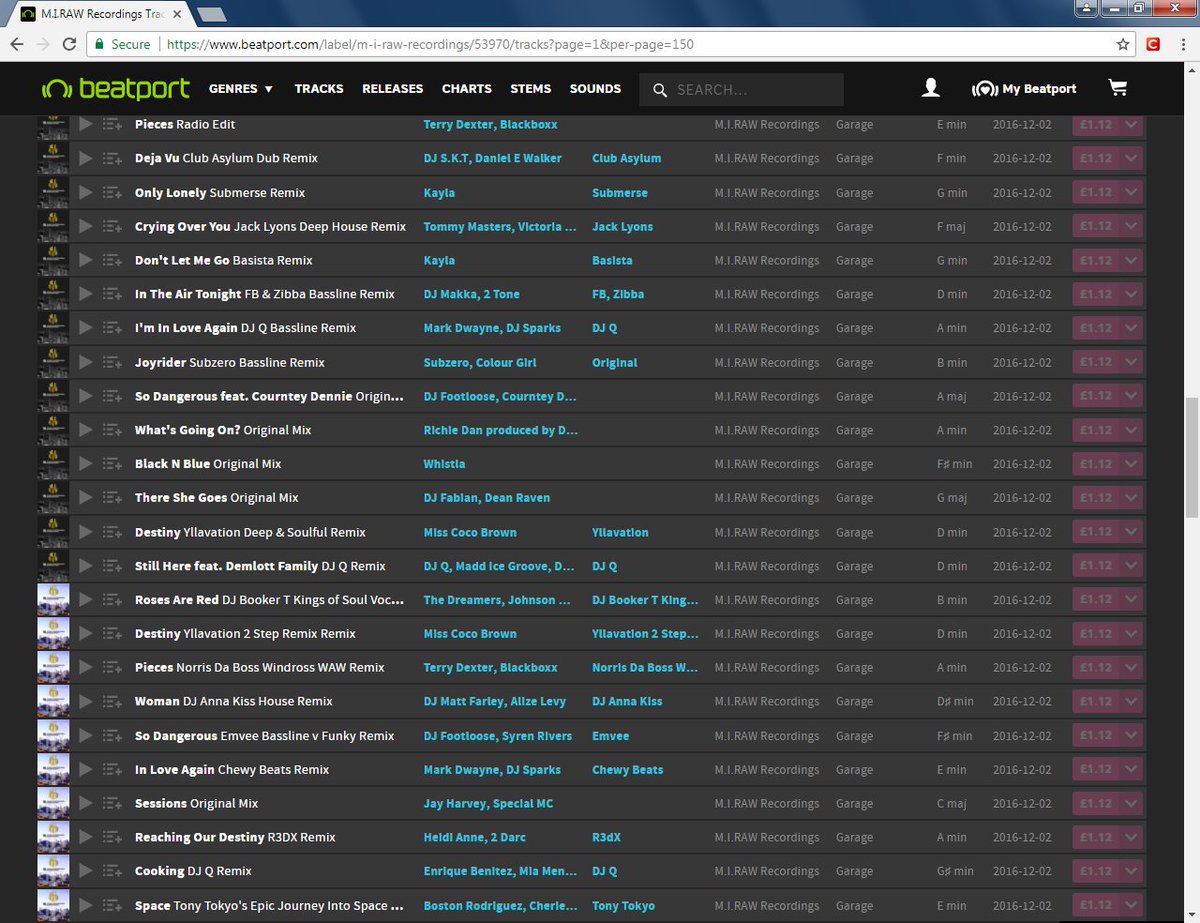Add Roses Are Red to queue

tap(111, 600)
